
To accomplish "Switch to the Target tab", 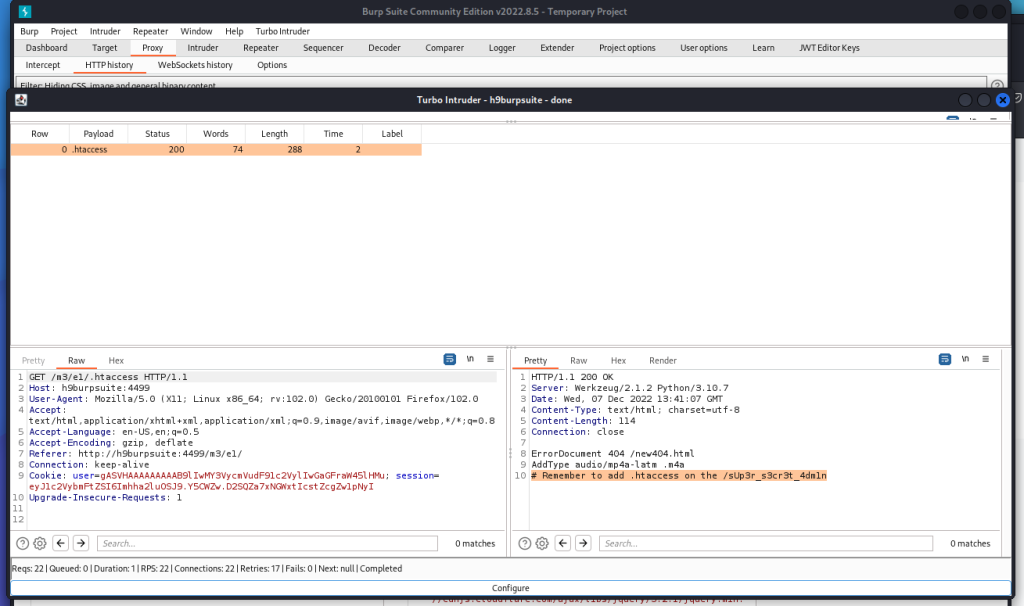I will (x=104, y=48).
